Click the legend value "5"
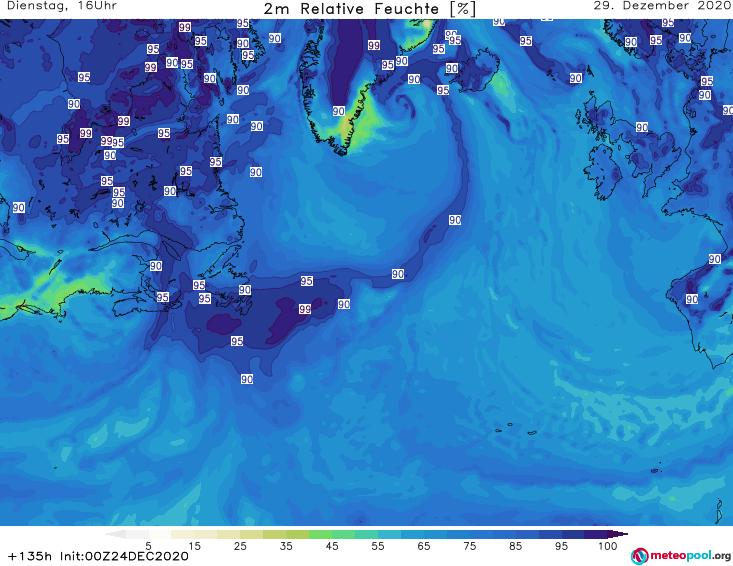The image size is (733, 566). tap(148, 546)
